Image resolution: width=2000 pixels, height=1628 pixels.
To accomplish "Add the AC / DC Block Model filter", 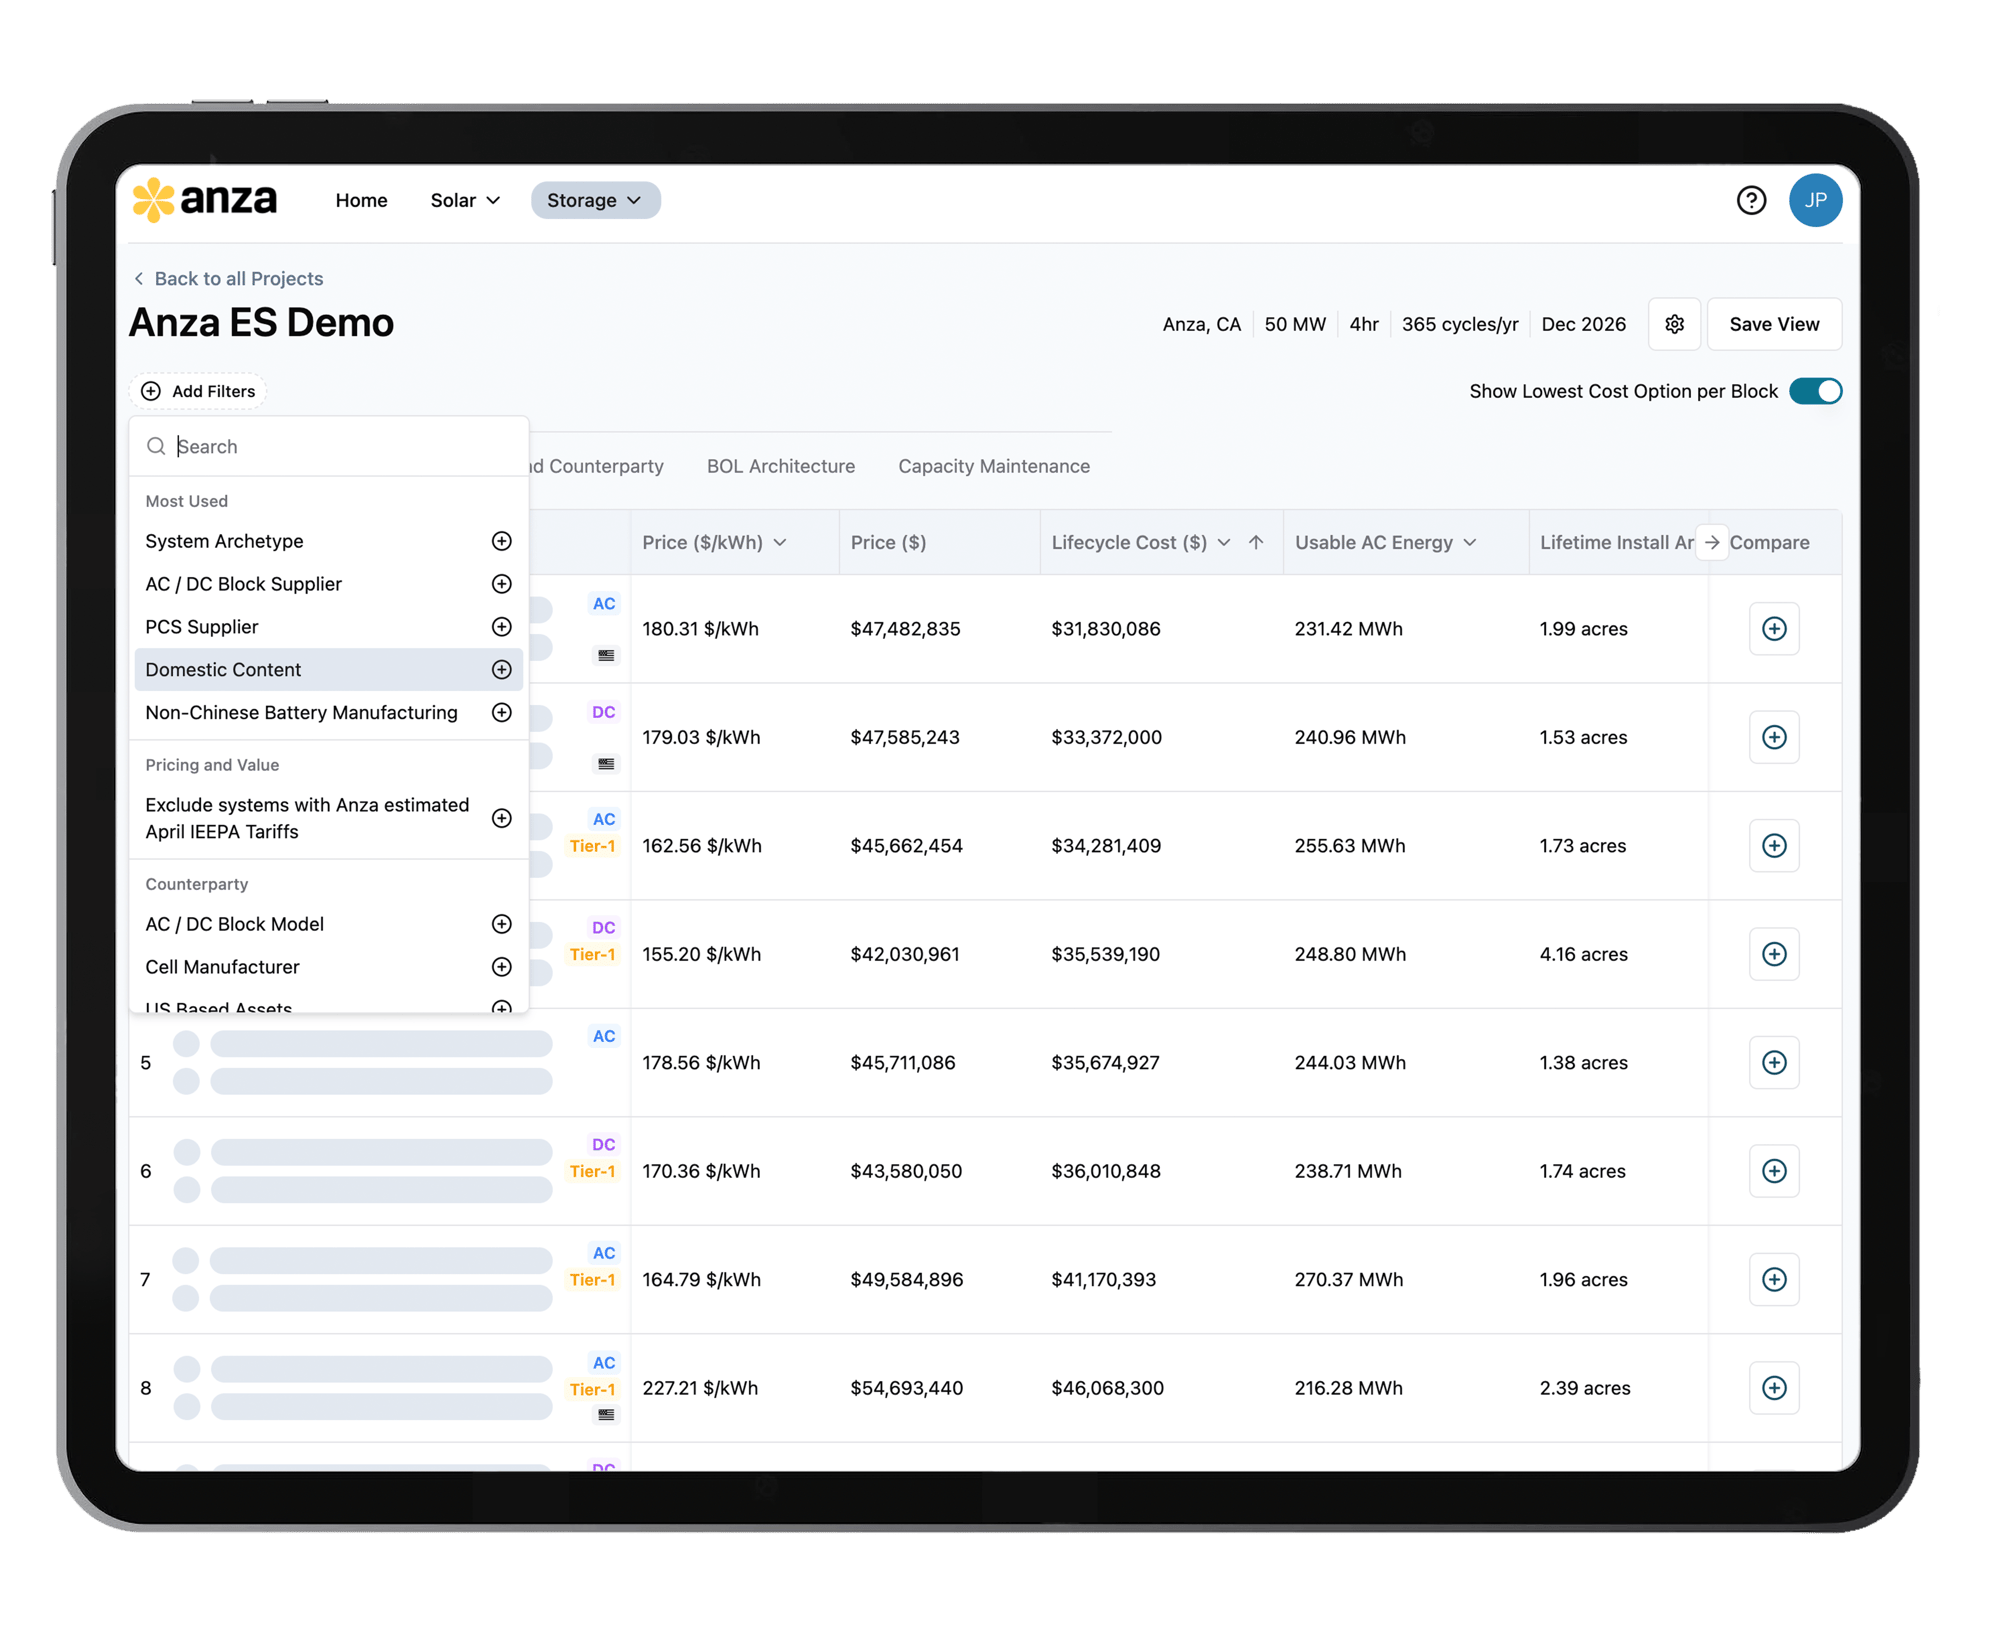I will [502, 924].
